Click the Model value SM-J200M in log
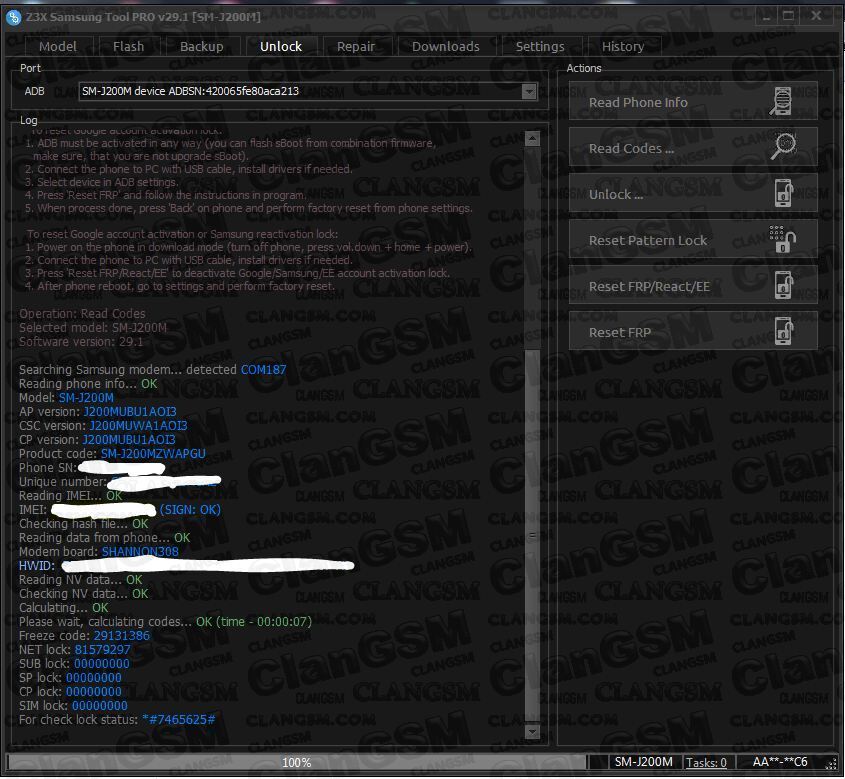Image resolution: width=845 pixels, height=779 pixels. tap(86, 398)
